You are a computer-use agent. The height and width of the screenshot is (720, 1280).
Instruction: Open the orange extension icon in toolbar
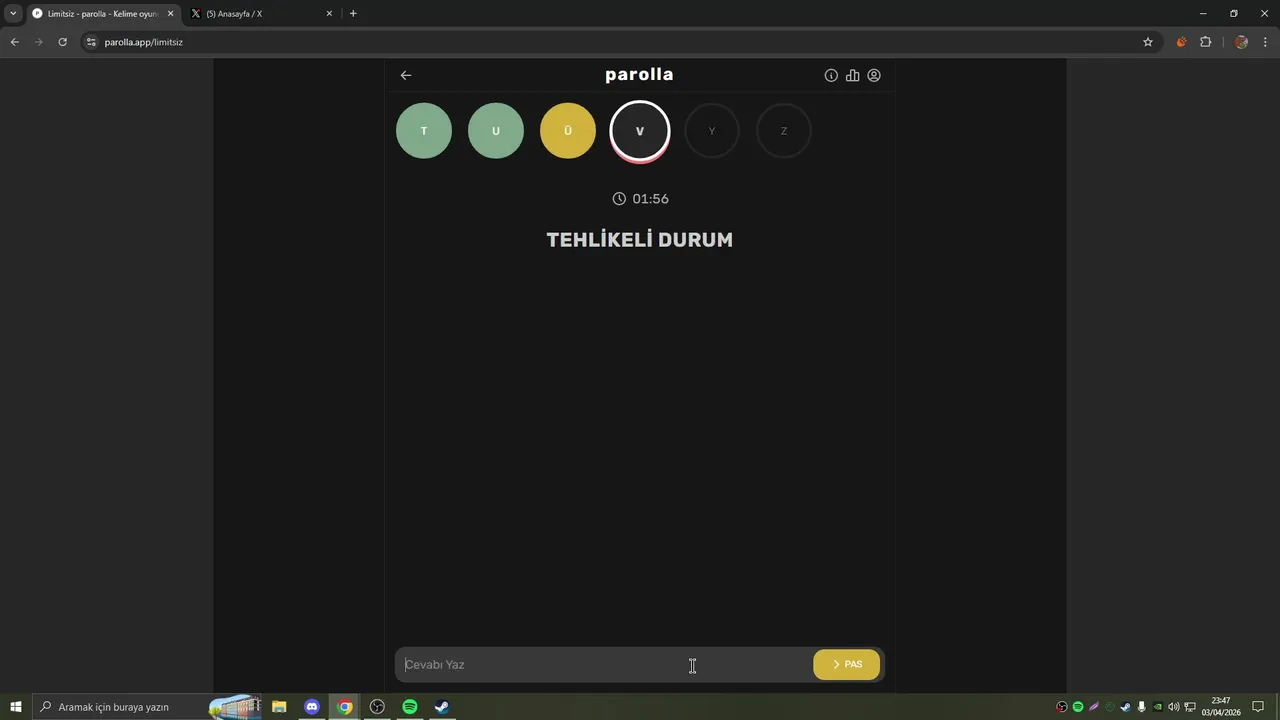(1181, 42)
